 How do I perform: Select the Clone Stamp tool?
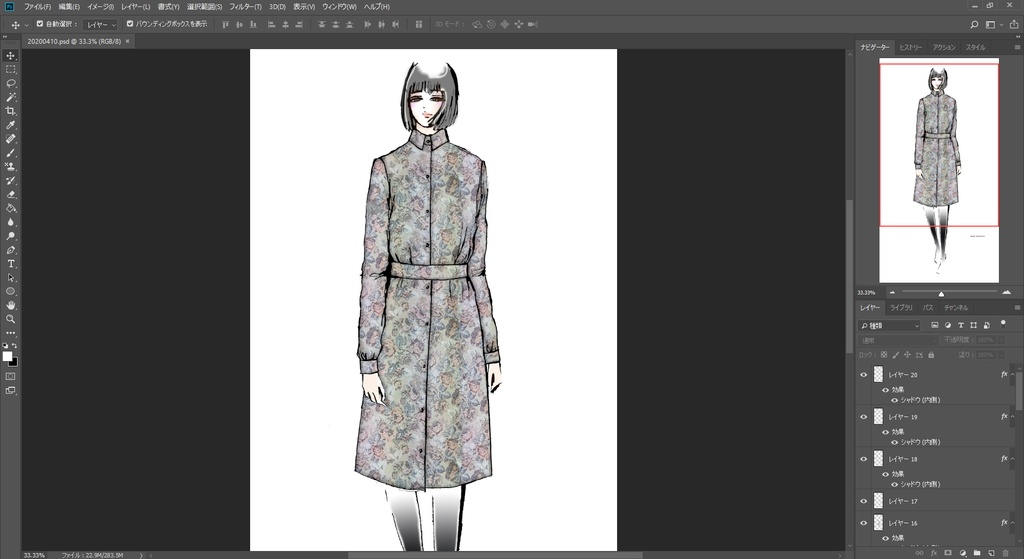coord(10,167)
